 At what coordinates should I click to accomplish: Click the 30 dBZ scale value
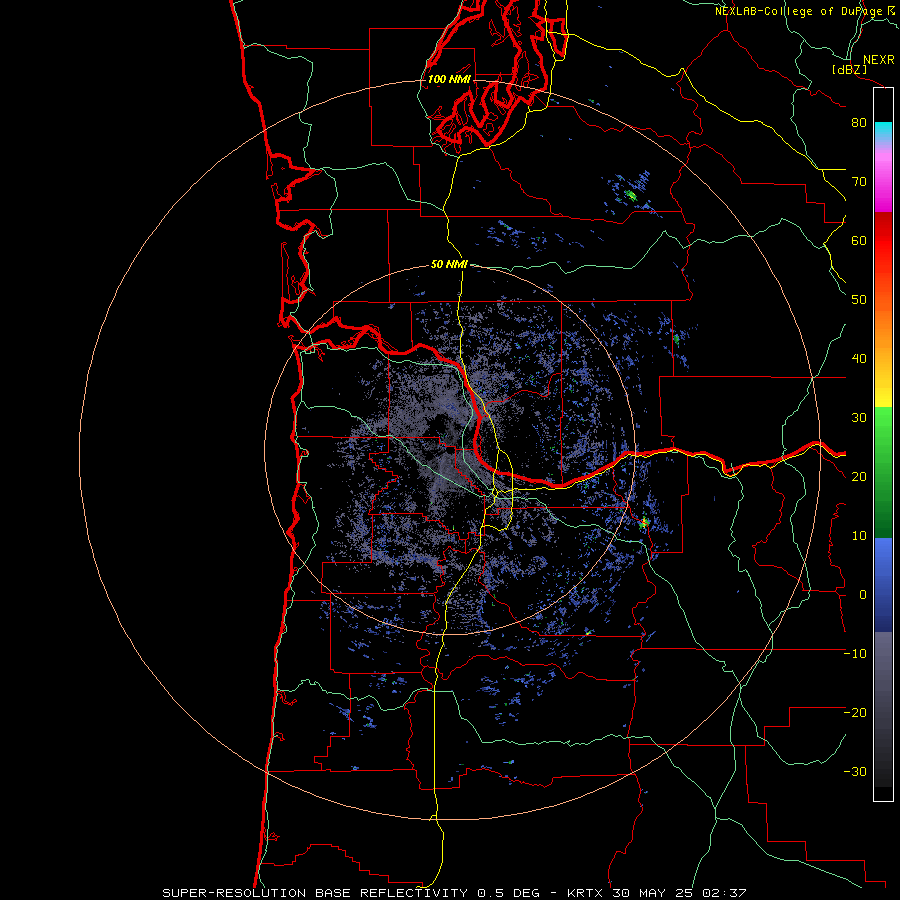[859, 418]
